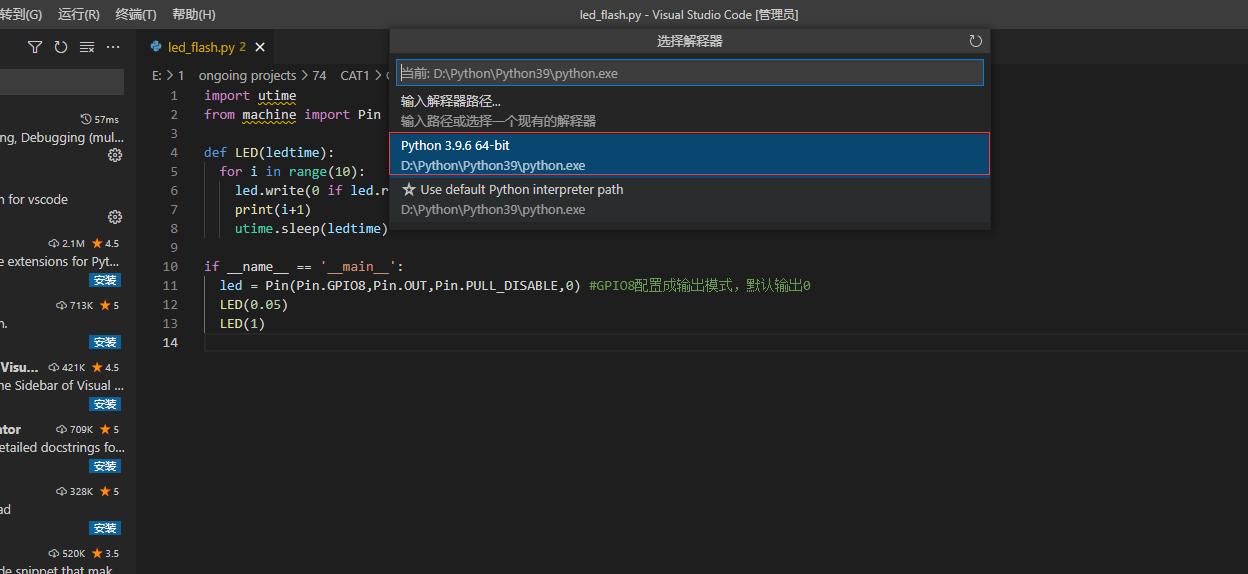Click 'LED(1)' on line 13
The height and width of the screenshot is (574, 1248).
coord(242,324)
